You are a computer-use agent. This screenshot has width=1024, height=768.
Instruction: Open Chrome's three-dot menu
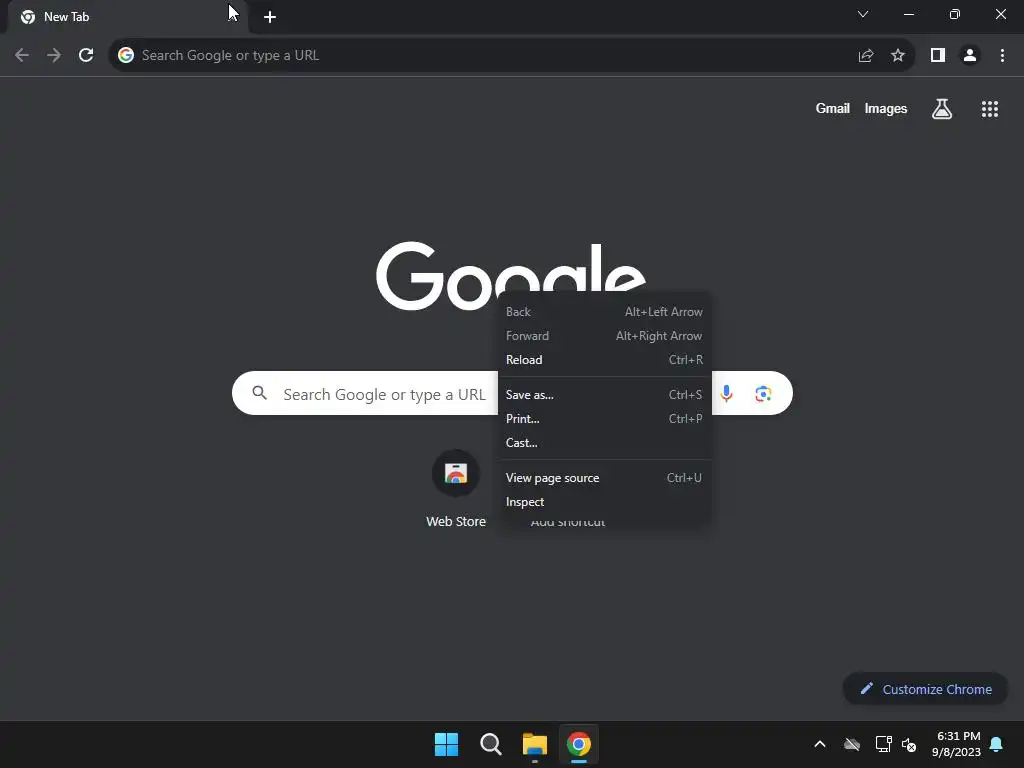[x=1002, y=56]
